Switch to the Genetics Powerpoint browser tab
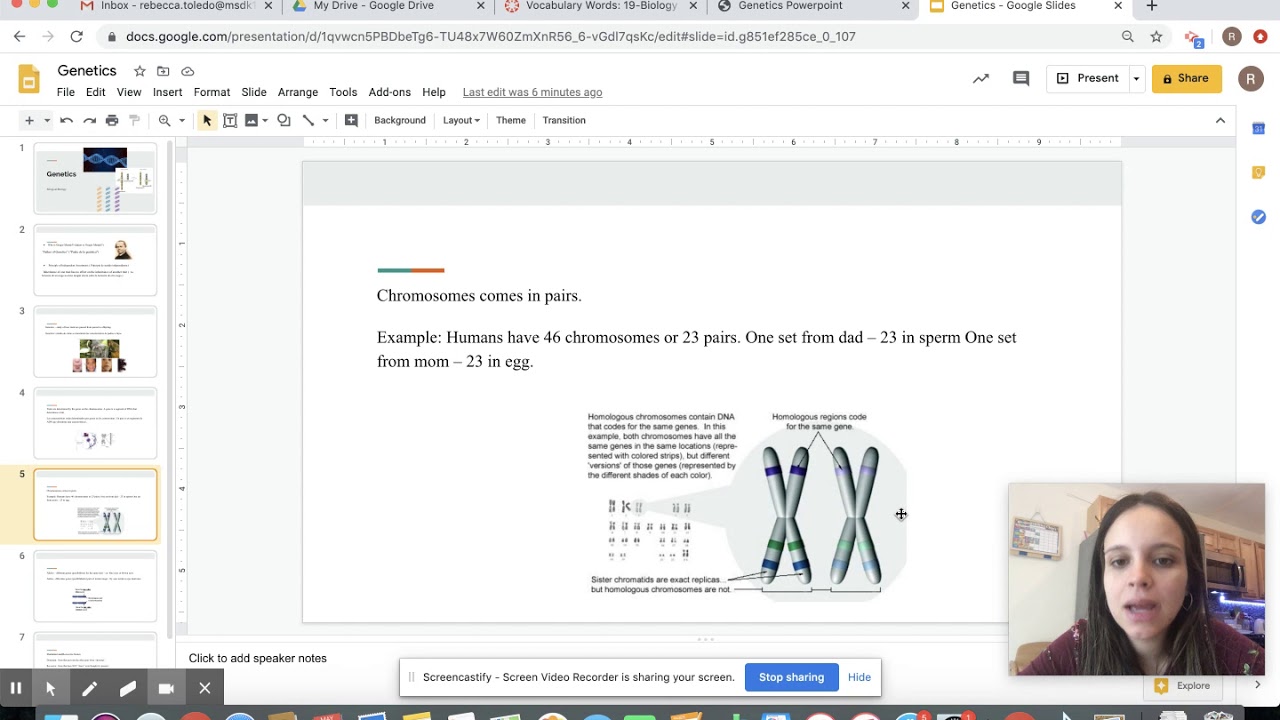Image resolution: width=1280 pixels, height=720 pixels. coord(811,6)
